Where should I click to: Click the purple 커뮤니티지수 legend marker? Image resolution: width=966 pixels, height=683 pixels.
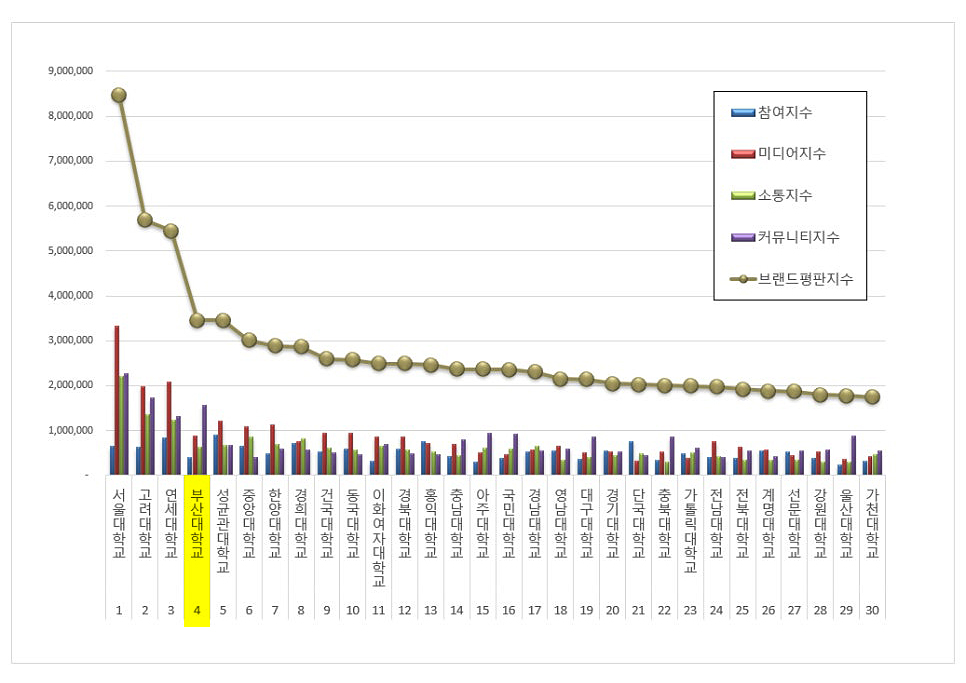click(x=743, y=238)
